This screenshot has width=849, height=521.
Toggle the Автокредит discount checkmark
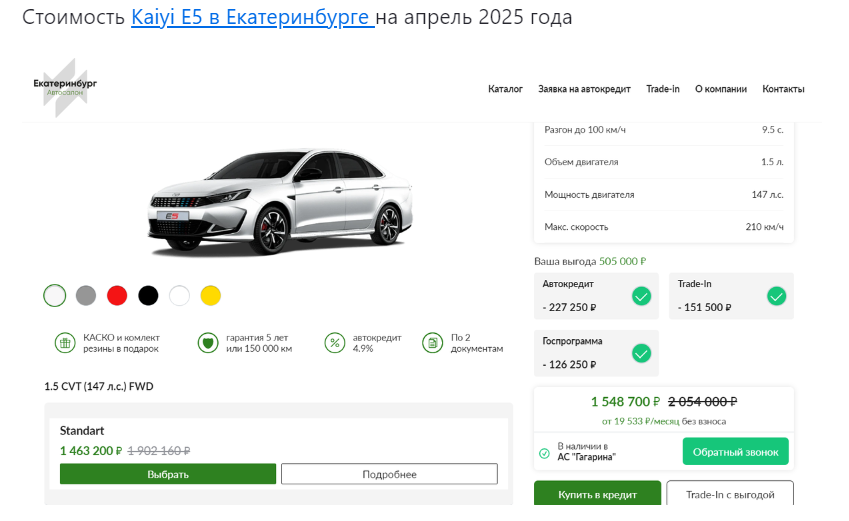642,296
